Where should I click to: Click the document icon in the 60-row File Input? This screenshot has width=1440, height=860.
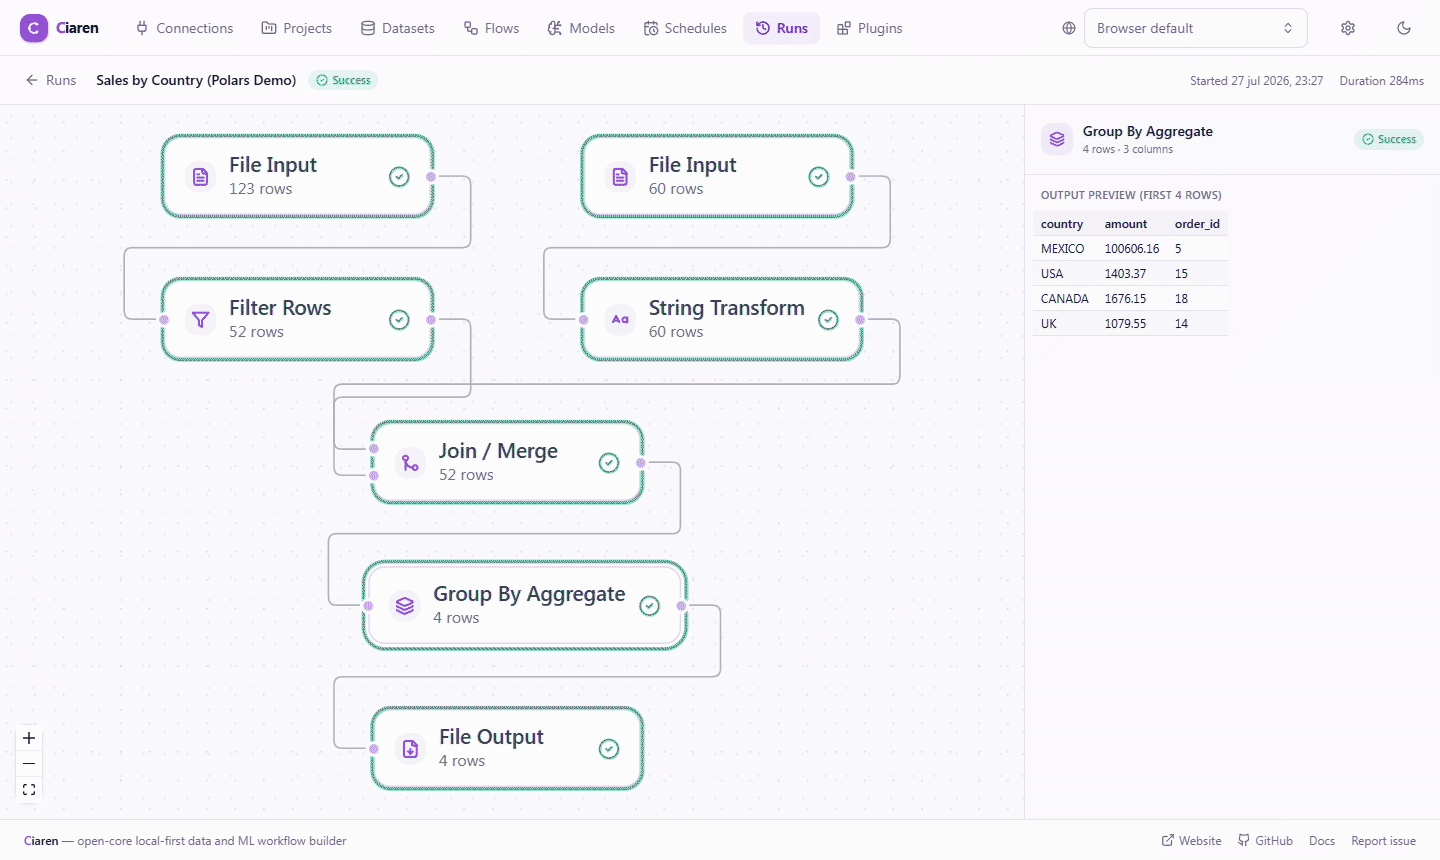(x=620, y=177)
